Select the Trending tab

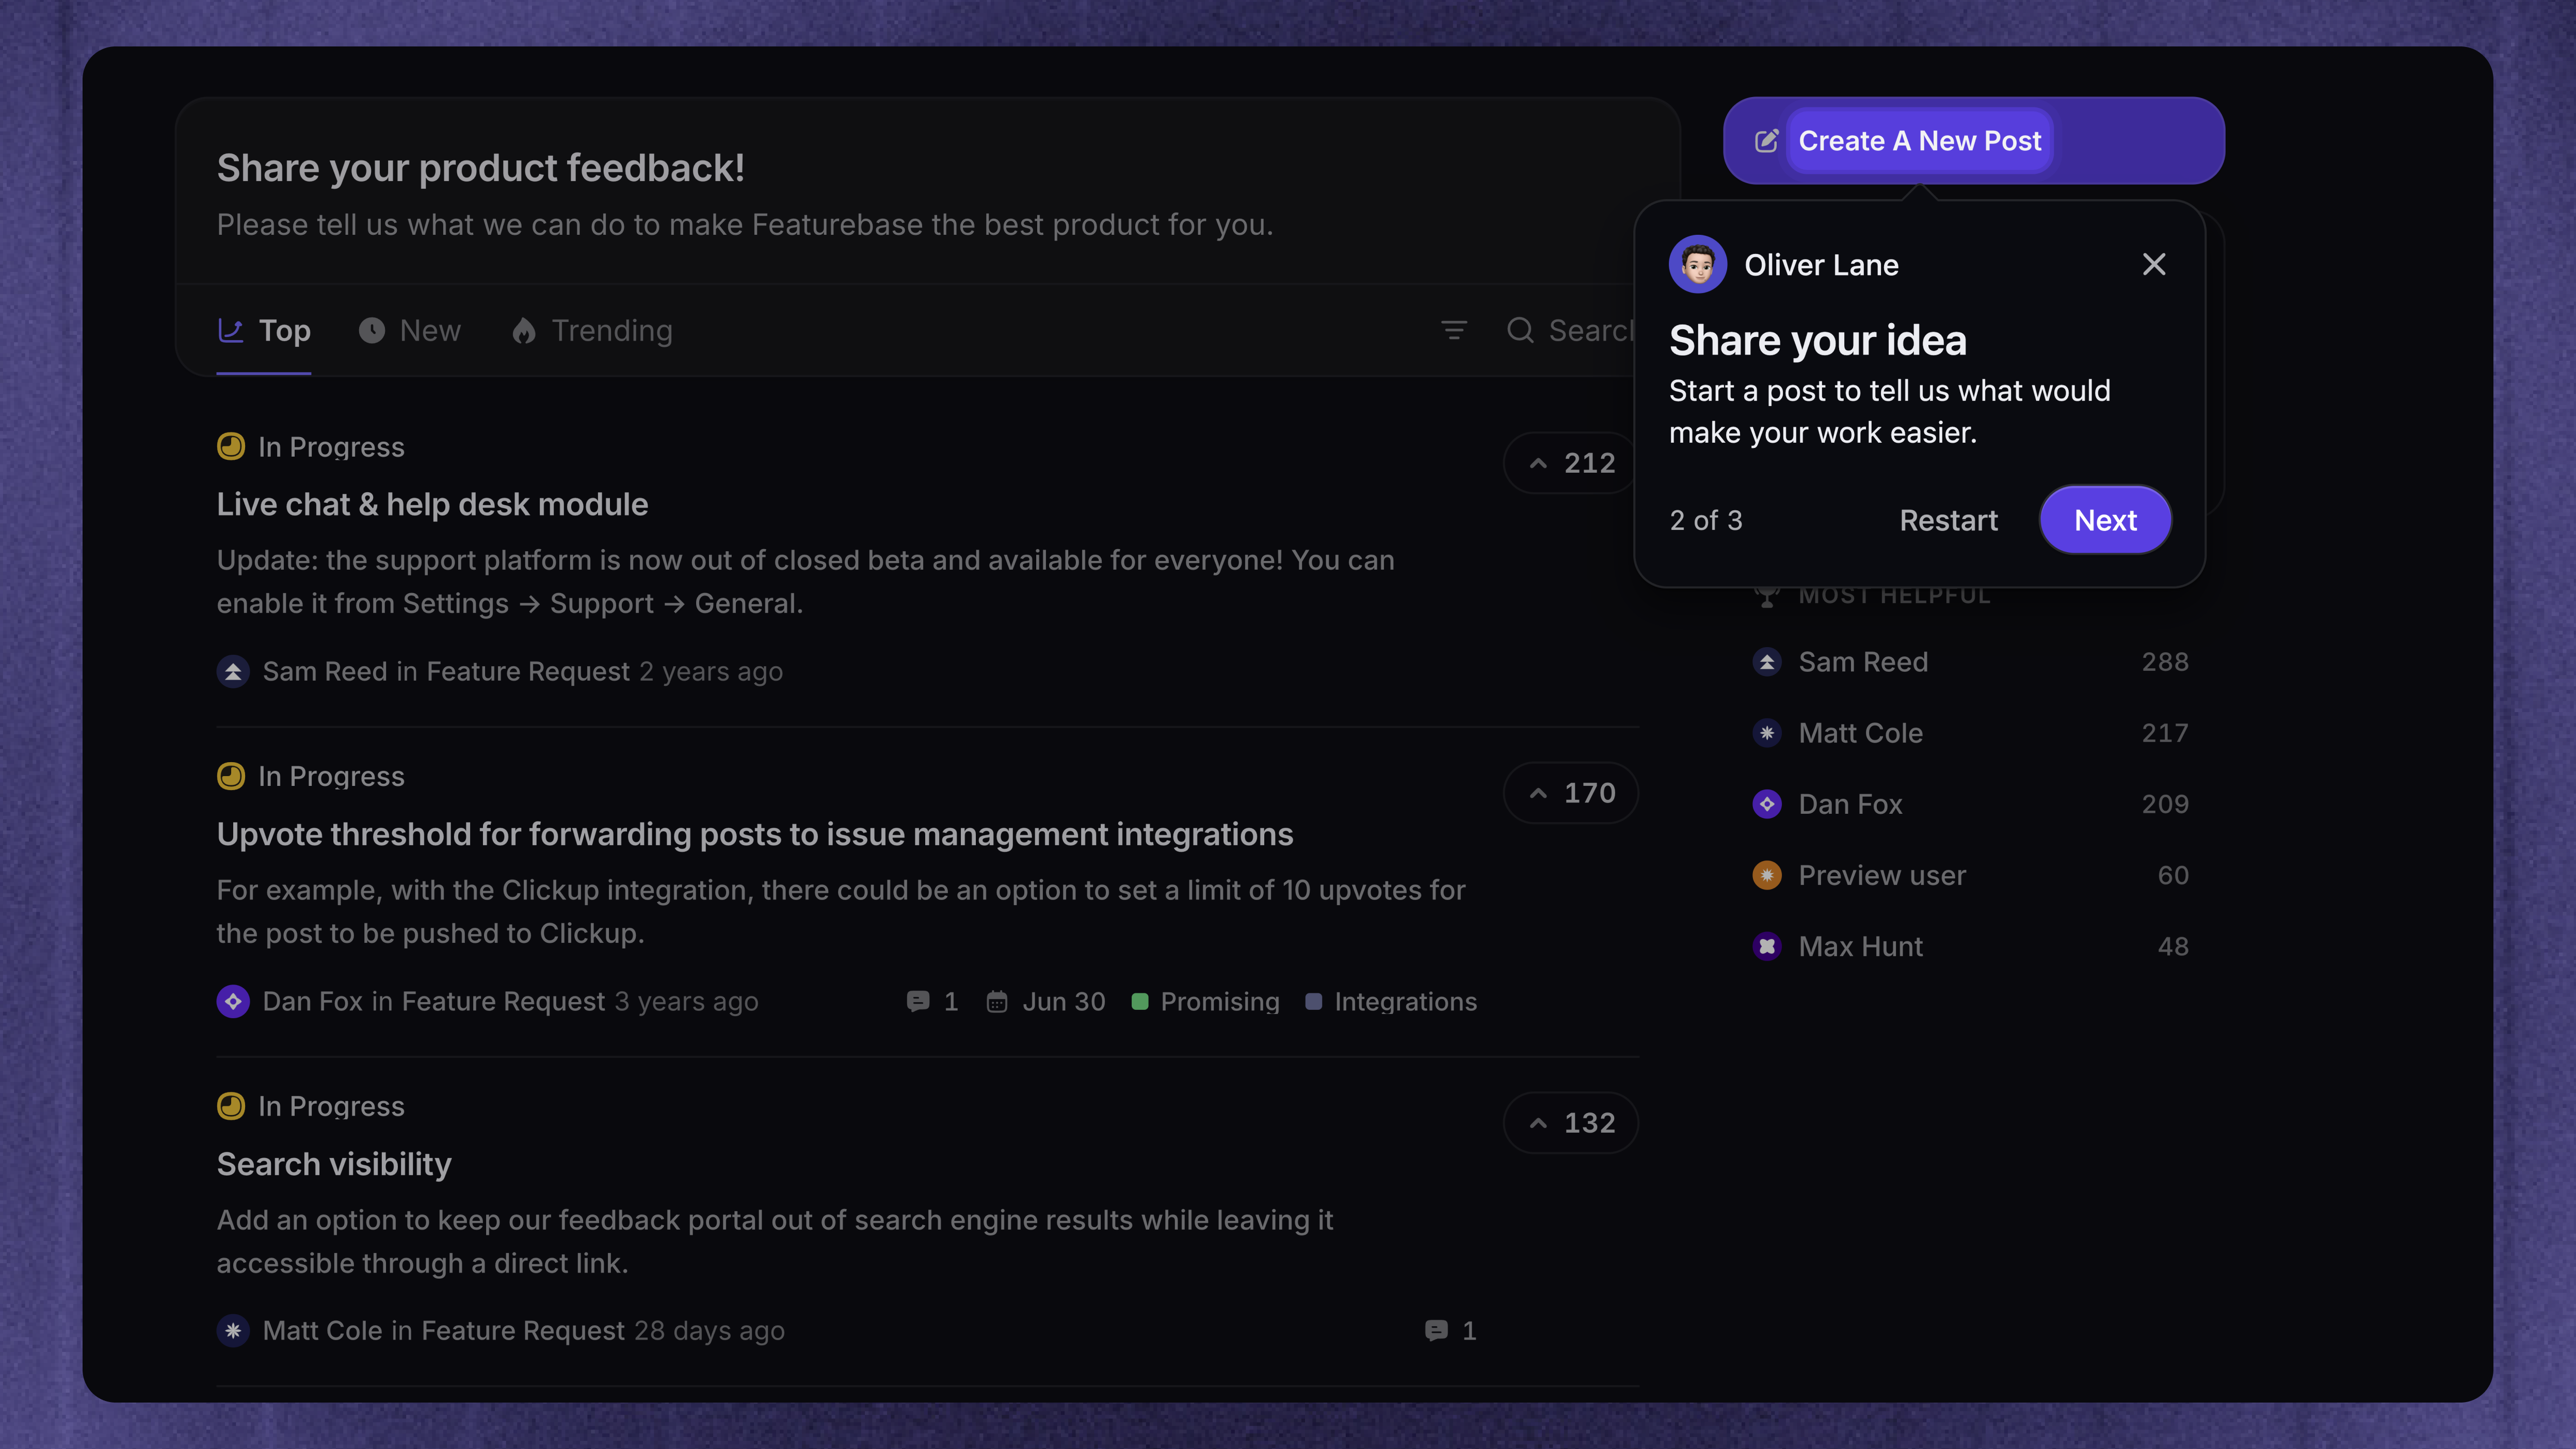592,330
